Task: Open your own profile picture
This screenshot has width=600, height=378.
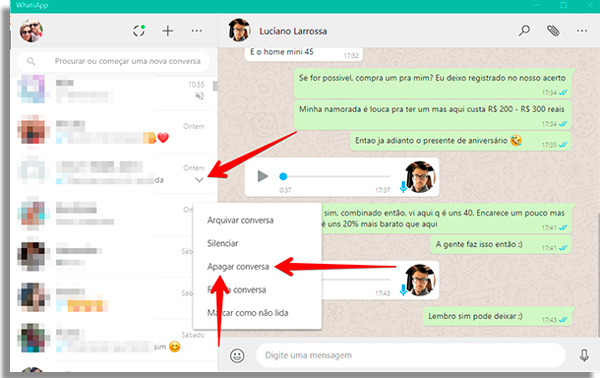Action: pos(31,31)
